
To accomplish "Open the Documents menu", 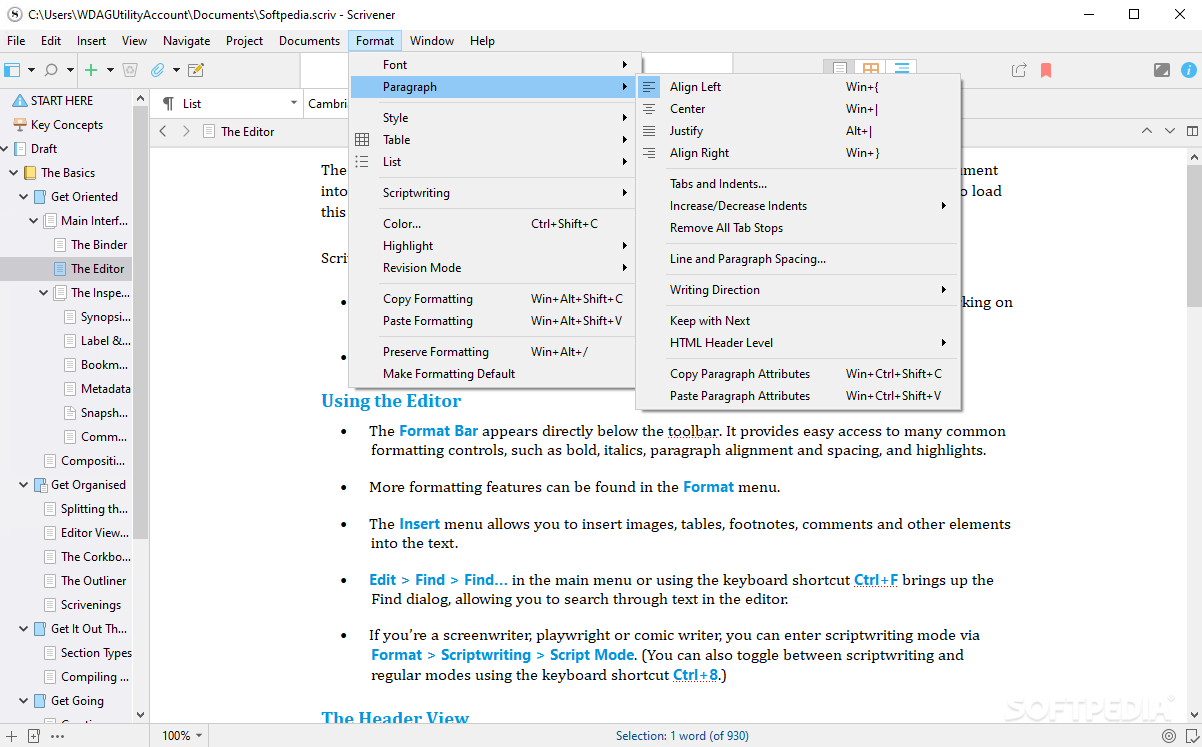I will click(309, 41).
